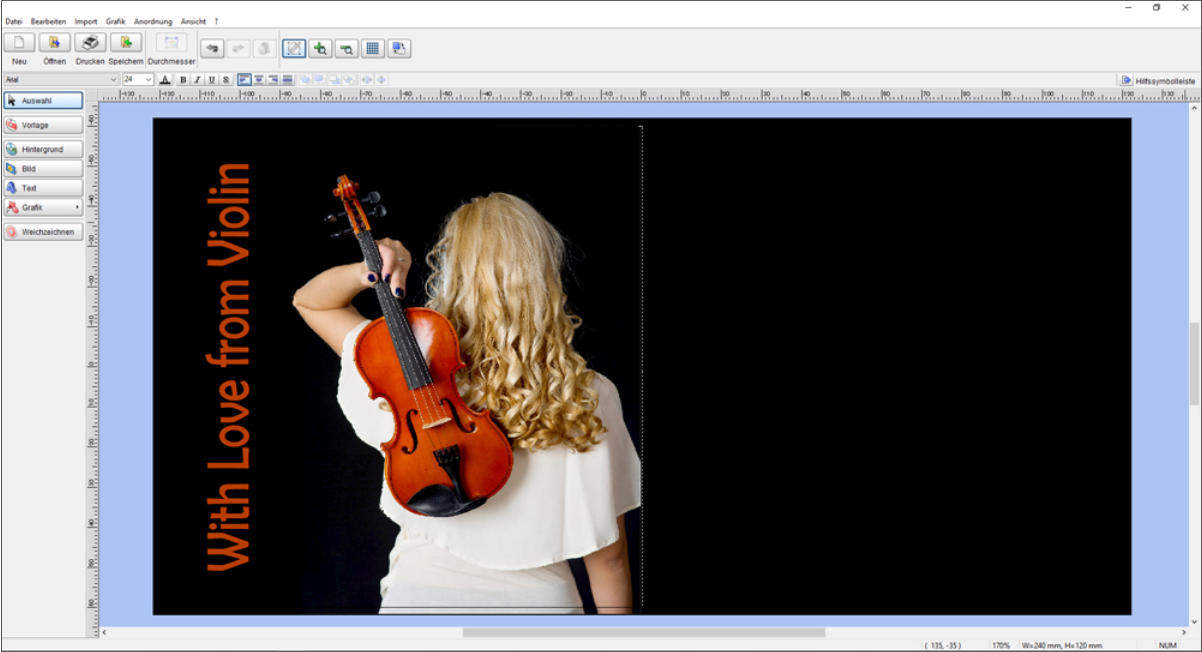Expand the Grafik tool submenu in sidebar
This screenshot has width=1202, height=652.
[x=77, y=208]
